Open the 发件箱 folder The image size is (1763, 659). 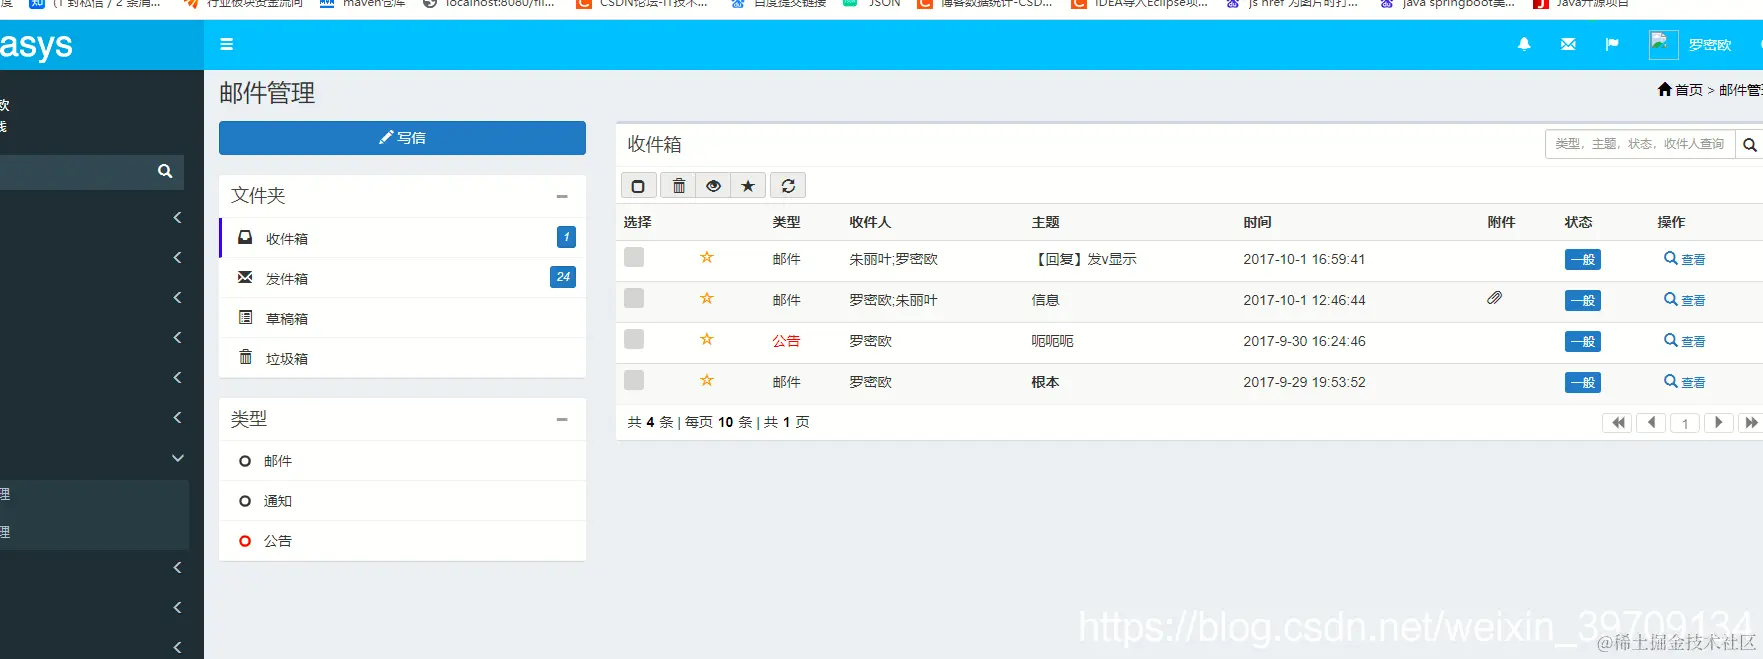402,278
